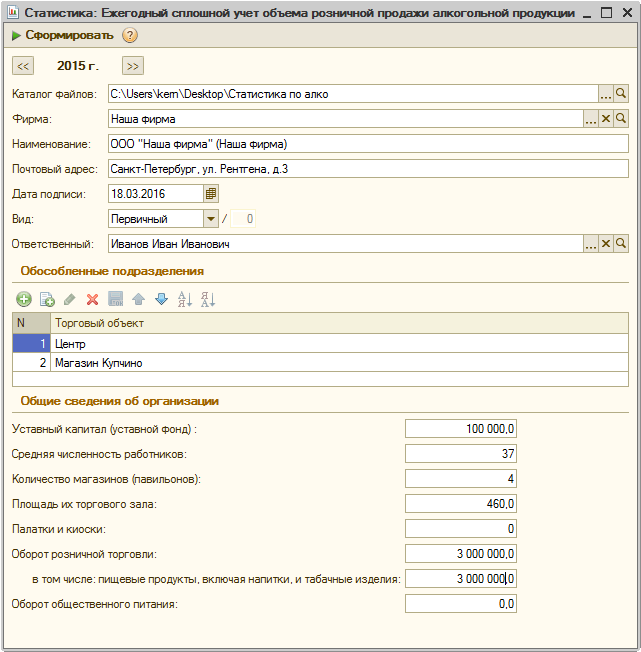Click the magnifier next to Фирма field
The width and height of the screenshot is (641, 652).
coord(621,119)
